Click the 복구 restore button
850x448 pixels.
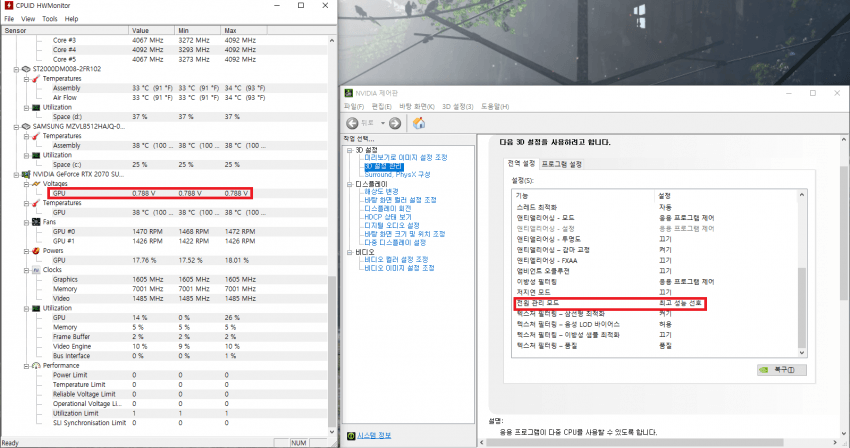(x=782, y=370)
